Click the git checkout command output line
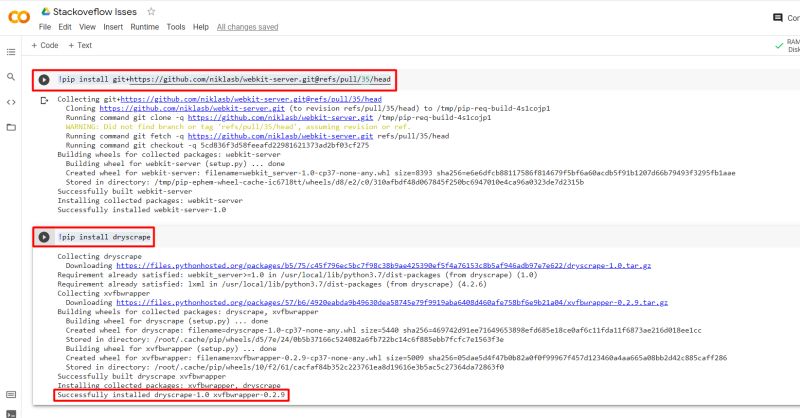This screenshot has height=418, width=800. tap(217, 145)
